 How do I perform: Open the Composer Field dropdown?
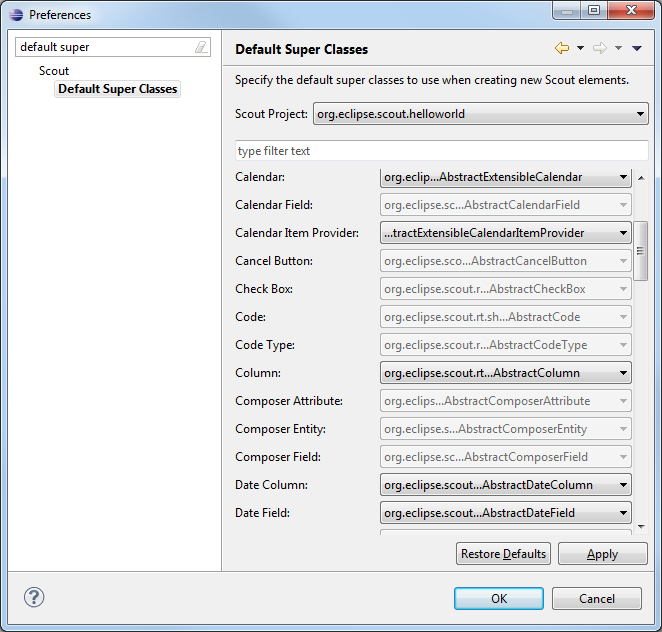(x=506, y=457)
